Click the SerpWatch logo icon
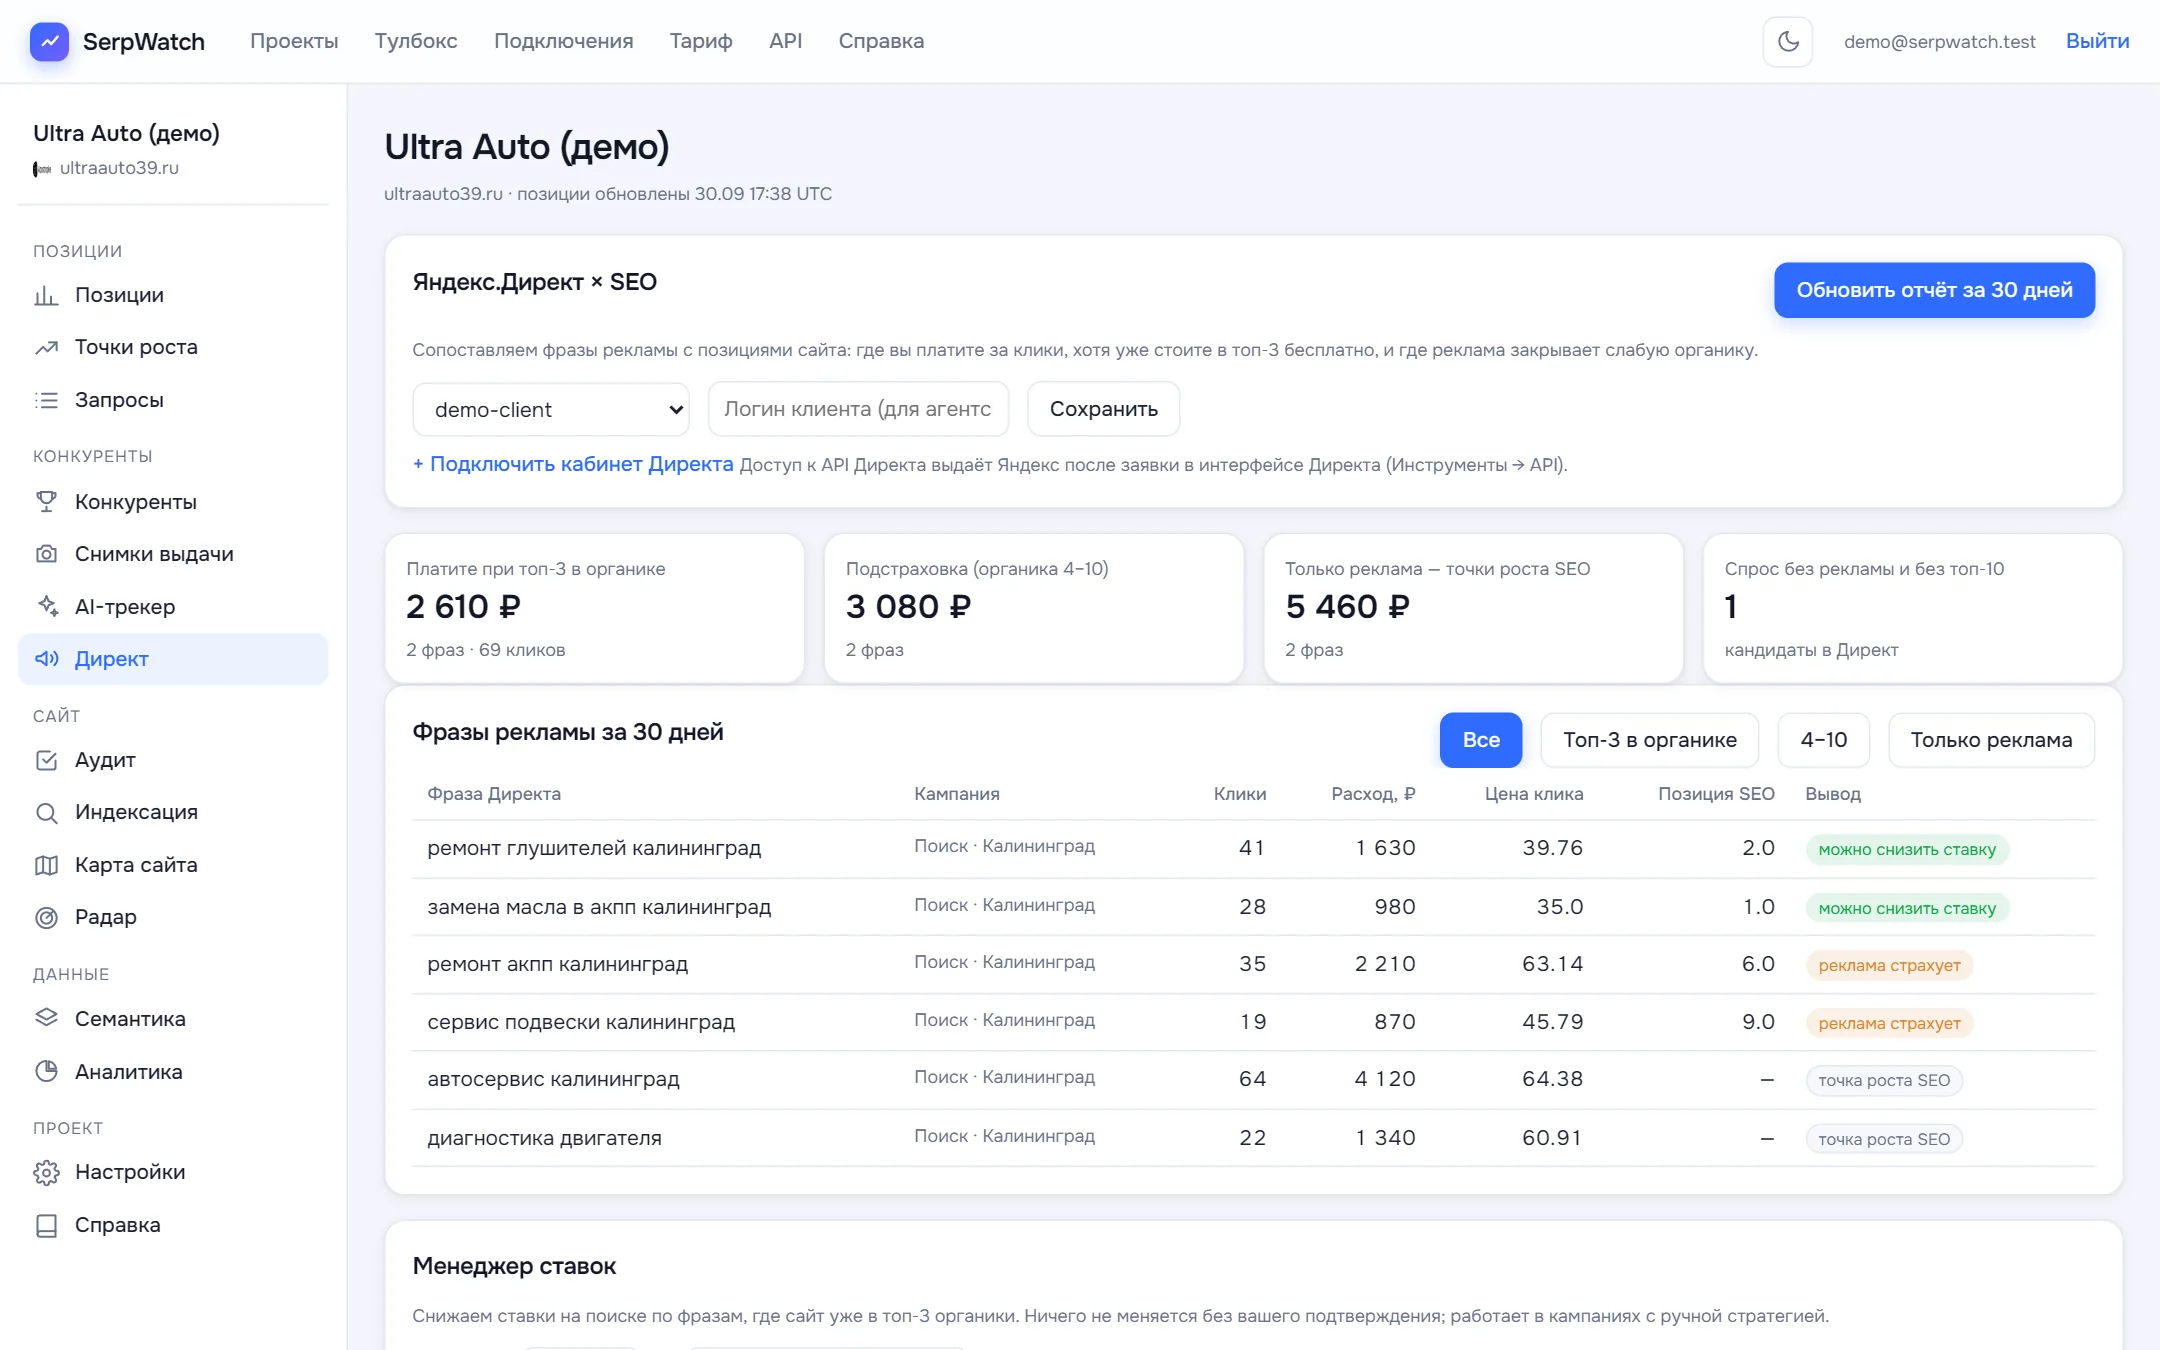This screenshot has width=2160, height=1350. point(49,41)
